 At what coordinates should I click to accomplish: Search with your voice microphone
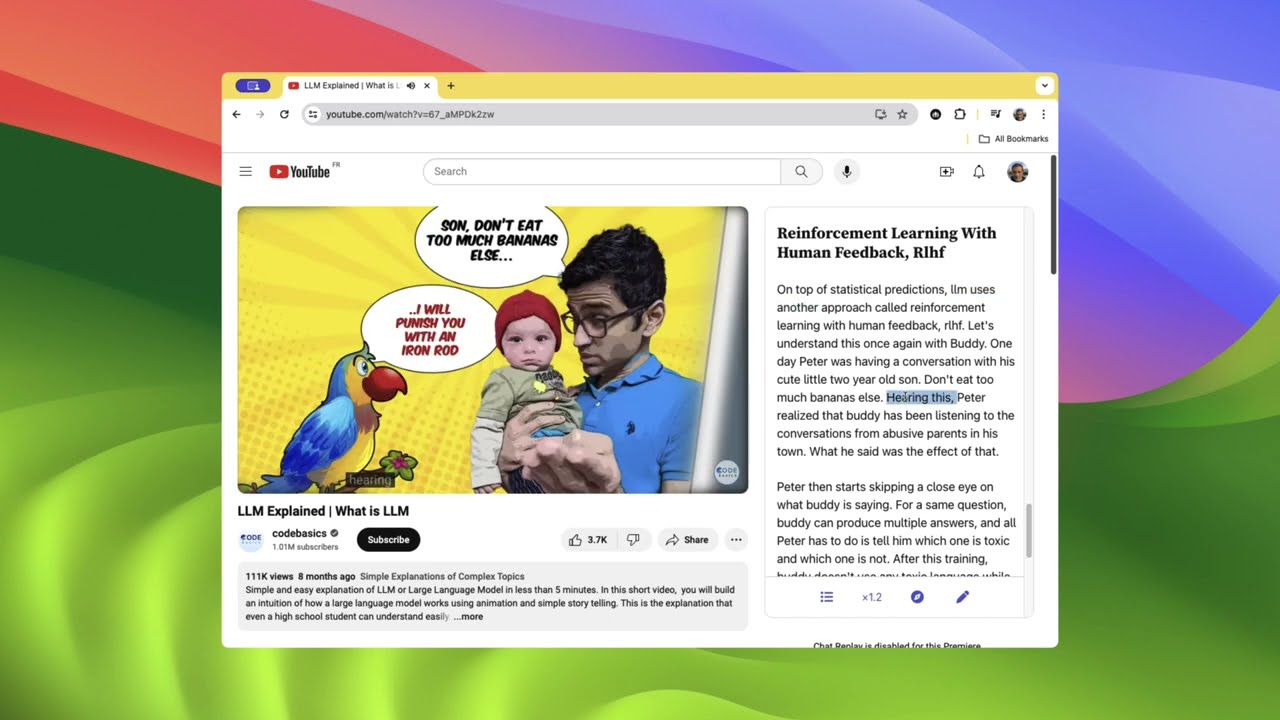pyautogui.click(x=846, y=171)
